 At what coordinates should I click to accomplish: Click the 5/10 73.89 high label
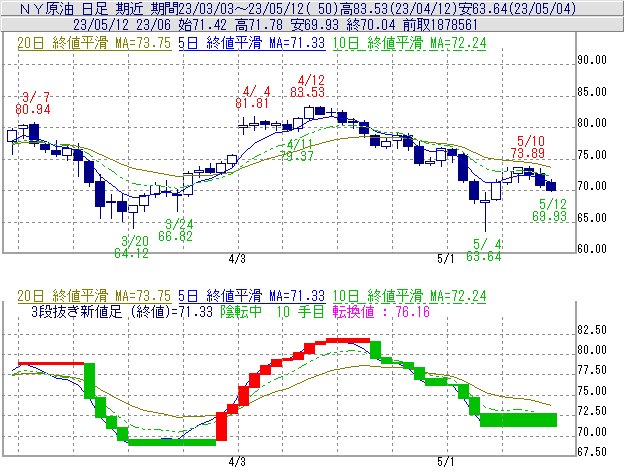click(x=528, y=147)
